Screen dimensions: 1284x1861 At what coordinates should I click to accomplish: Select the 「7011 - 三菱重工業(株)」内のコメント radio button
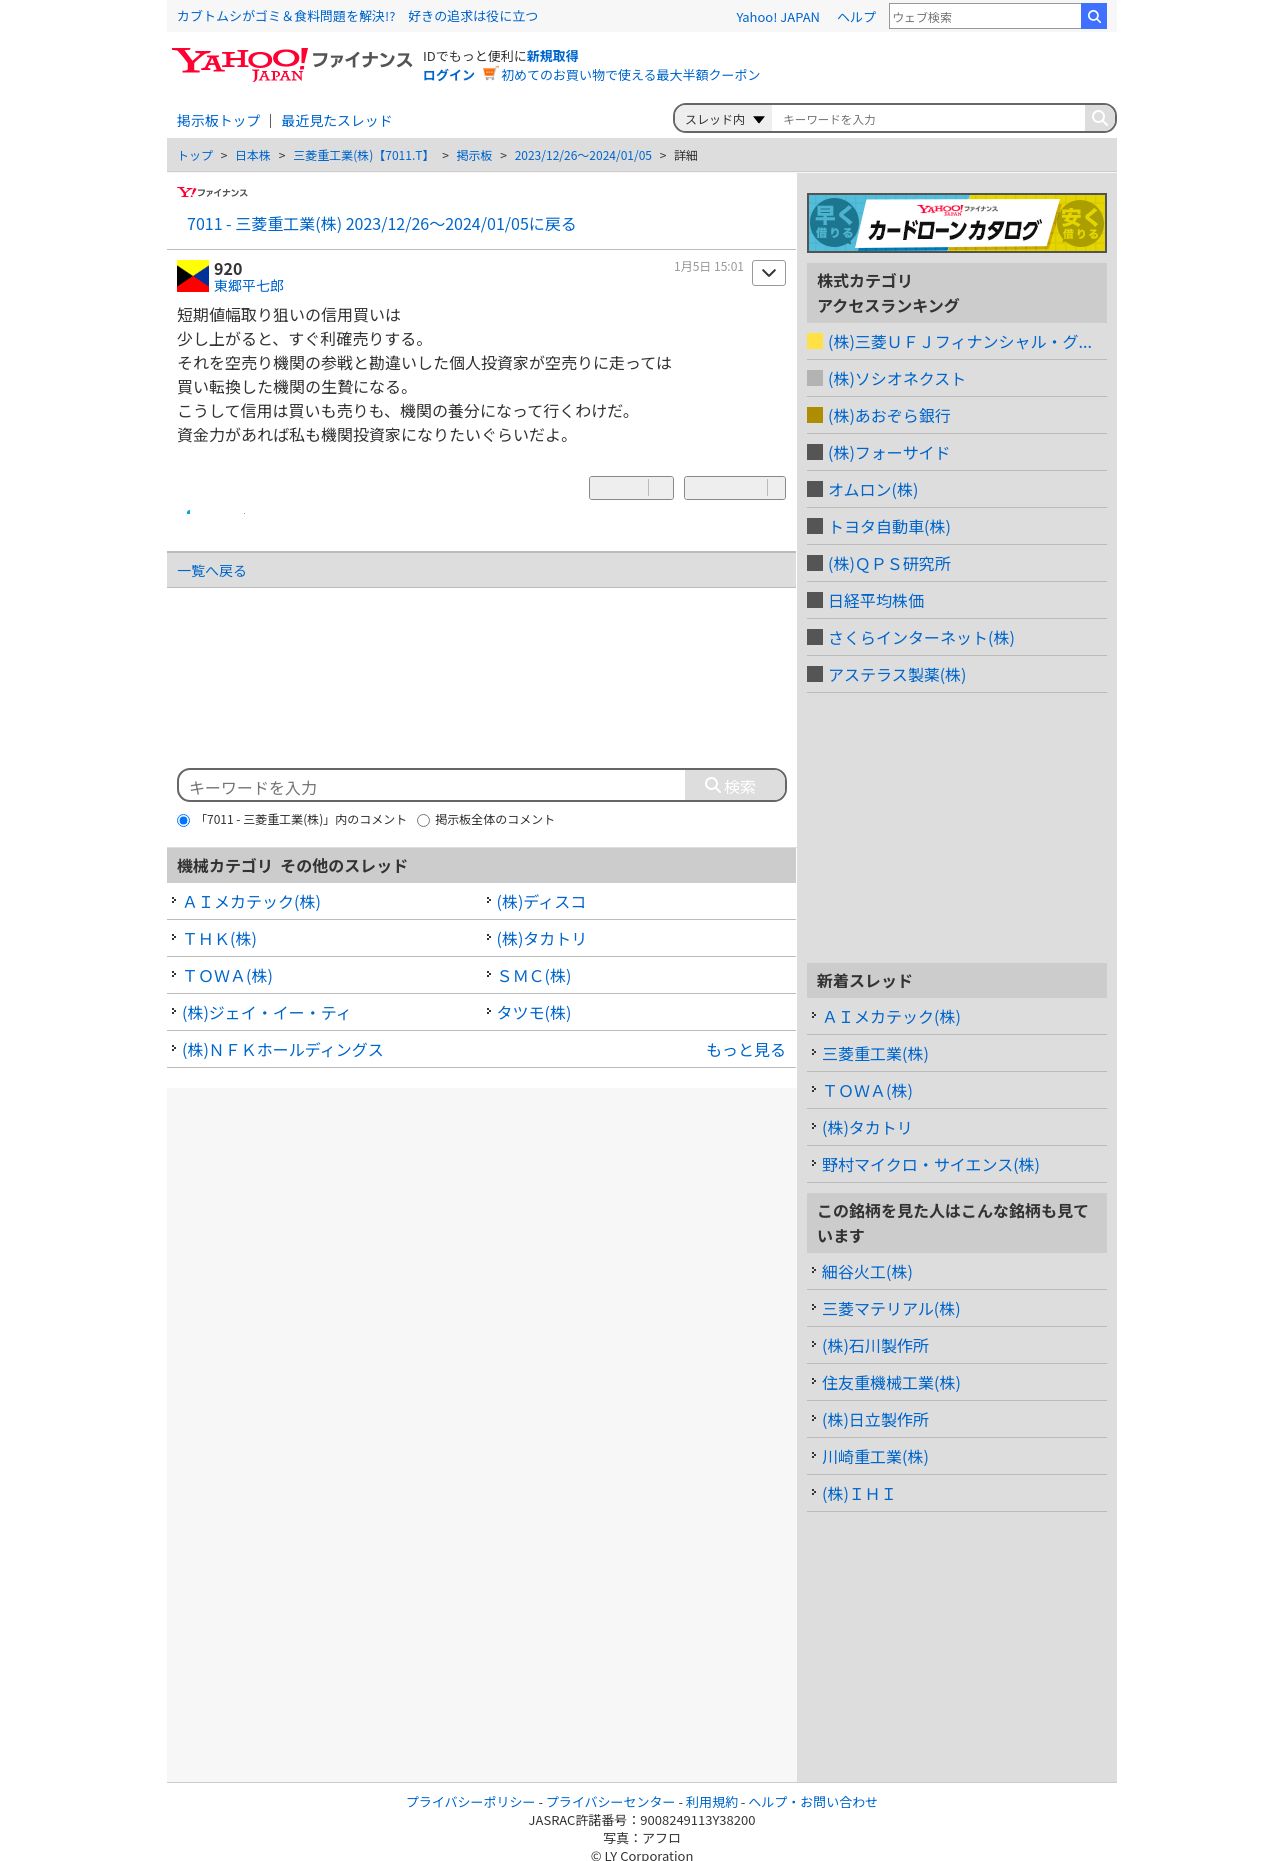(x=183, y=820)
